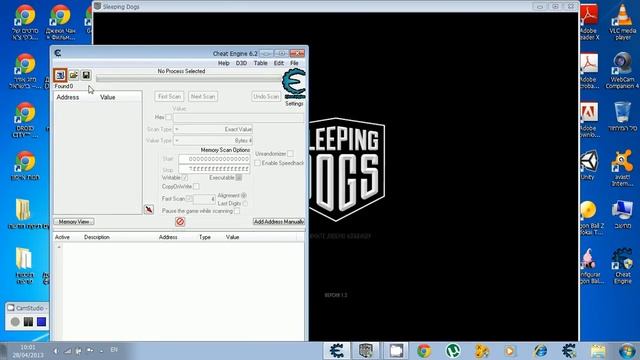Viewport: 640px width, 360px height.
Task: Open VLC media player desktop shortcut
Action: (x=622, y=22)
